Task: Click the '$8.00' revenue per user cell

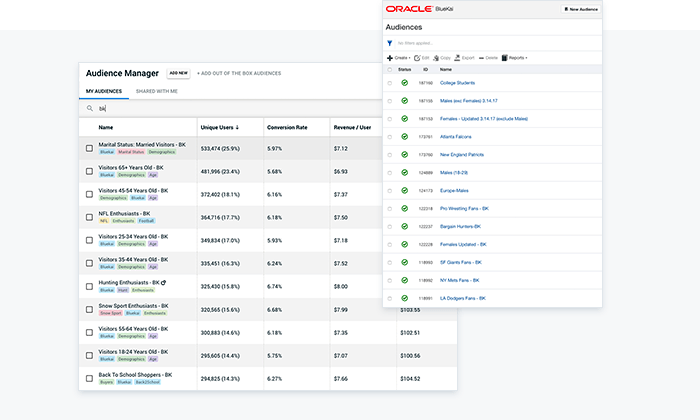Action: click(x=341, y=287)
